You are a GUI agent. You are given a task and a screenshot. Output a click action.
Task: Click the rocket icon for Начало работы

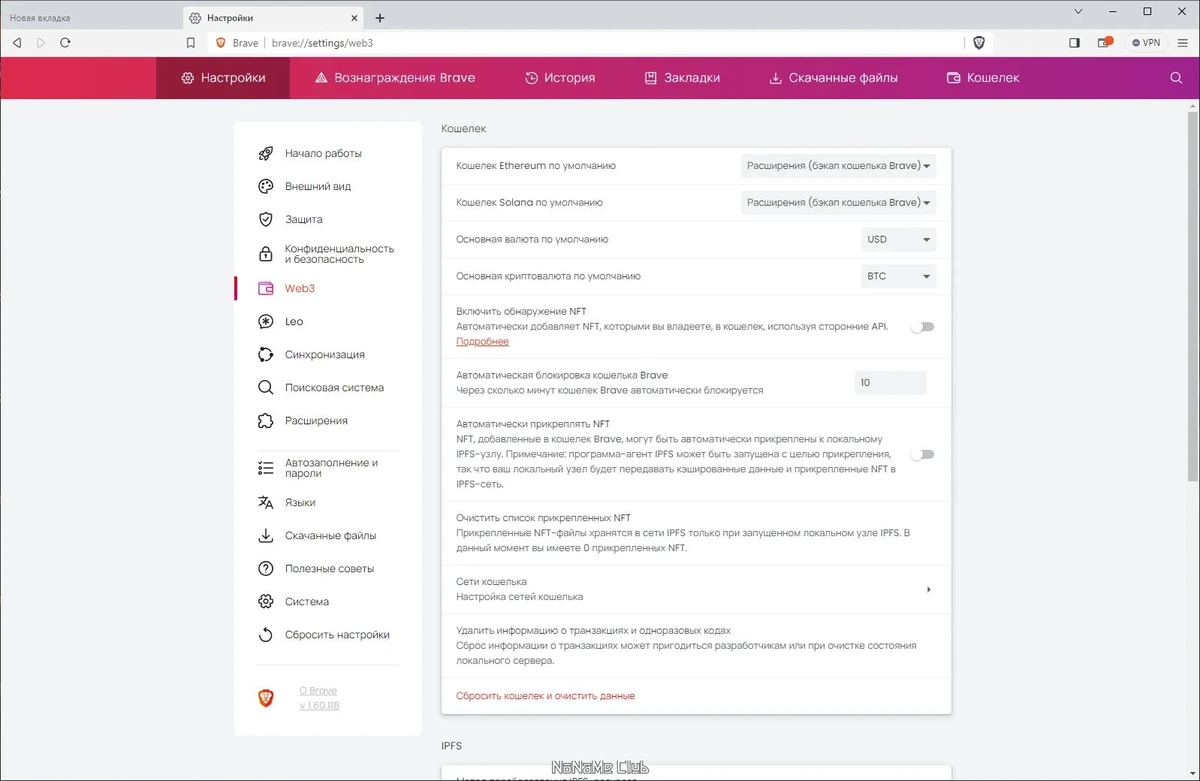(x=266, y=154)
